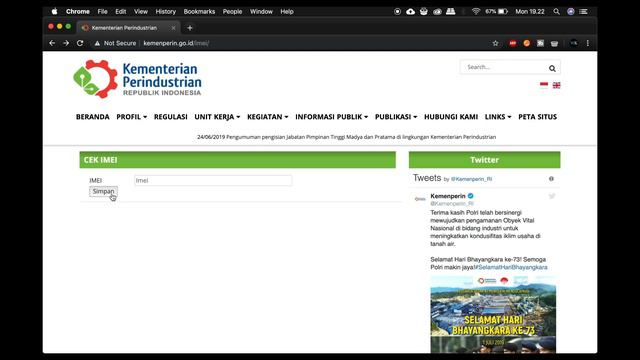Open Chrome's three-dot menu
The image size is (640, 360).
pos(588,43)
